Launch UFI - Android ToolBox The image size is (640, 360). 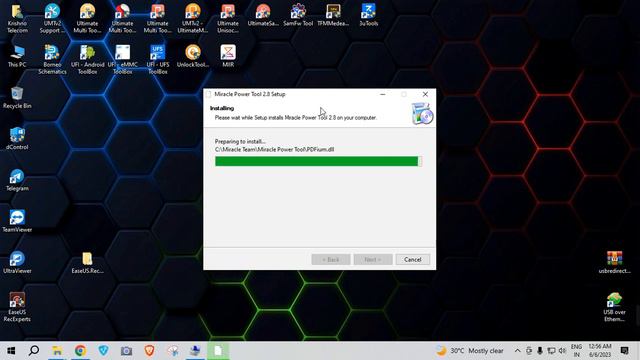87,59
